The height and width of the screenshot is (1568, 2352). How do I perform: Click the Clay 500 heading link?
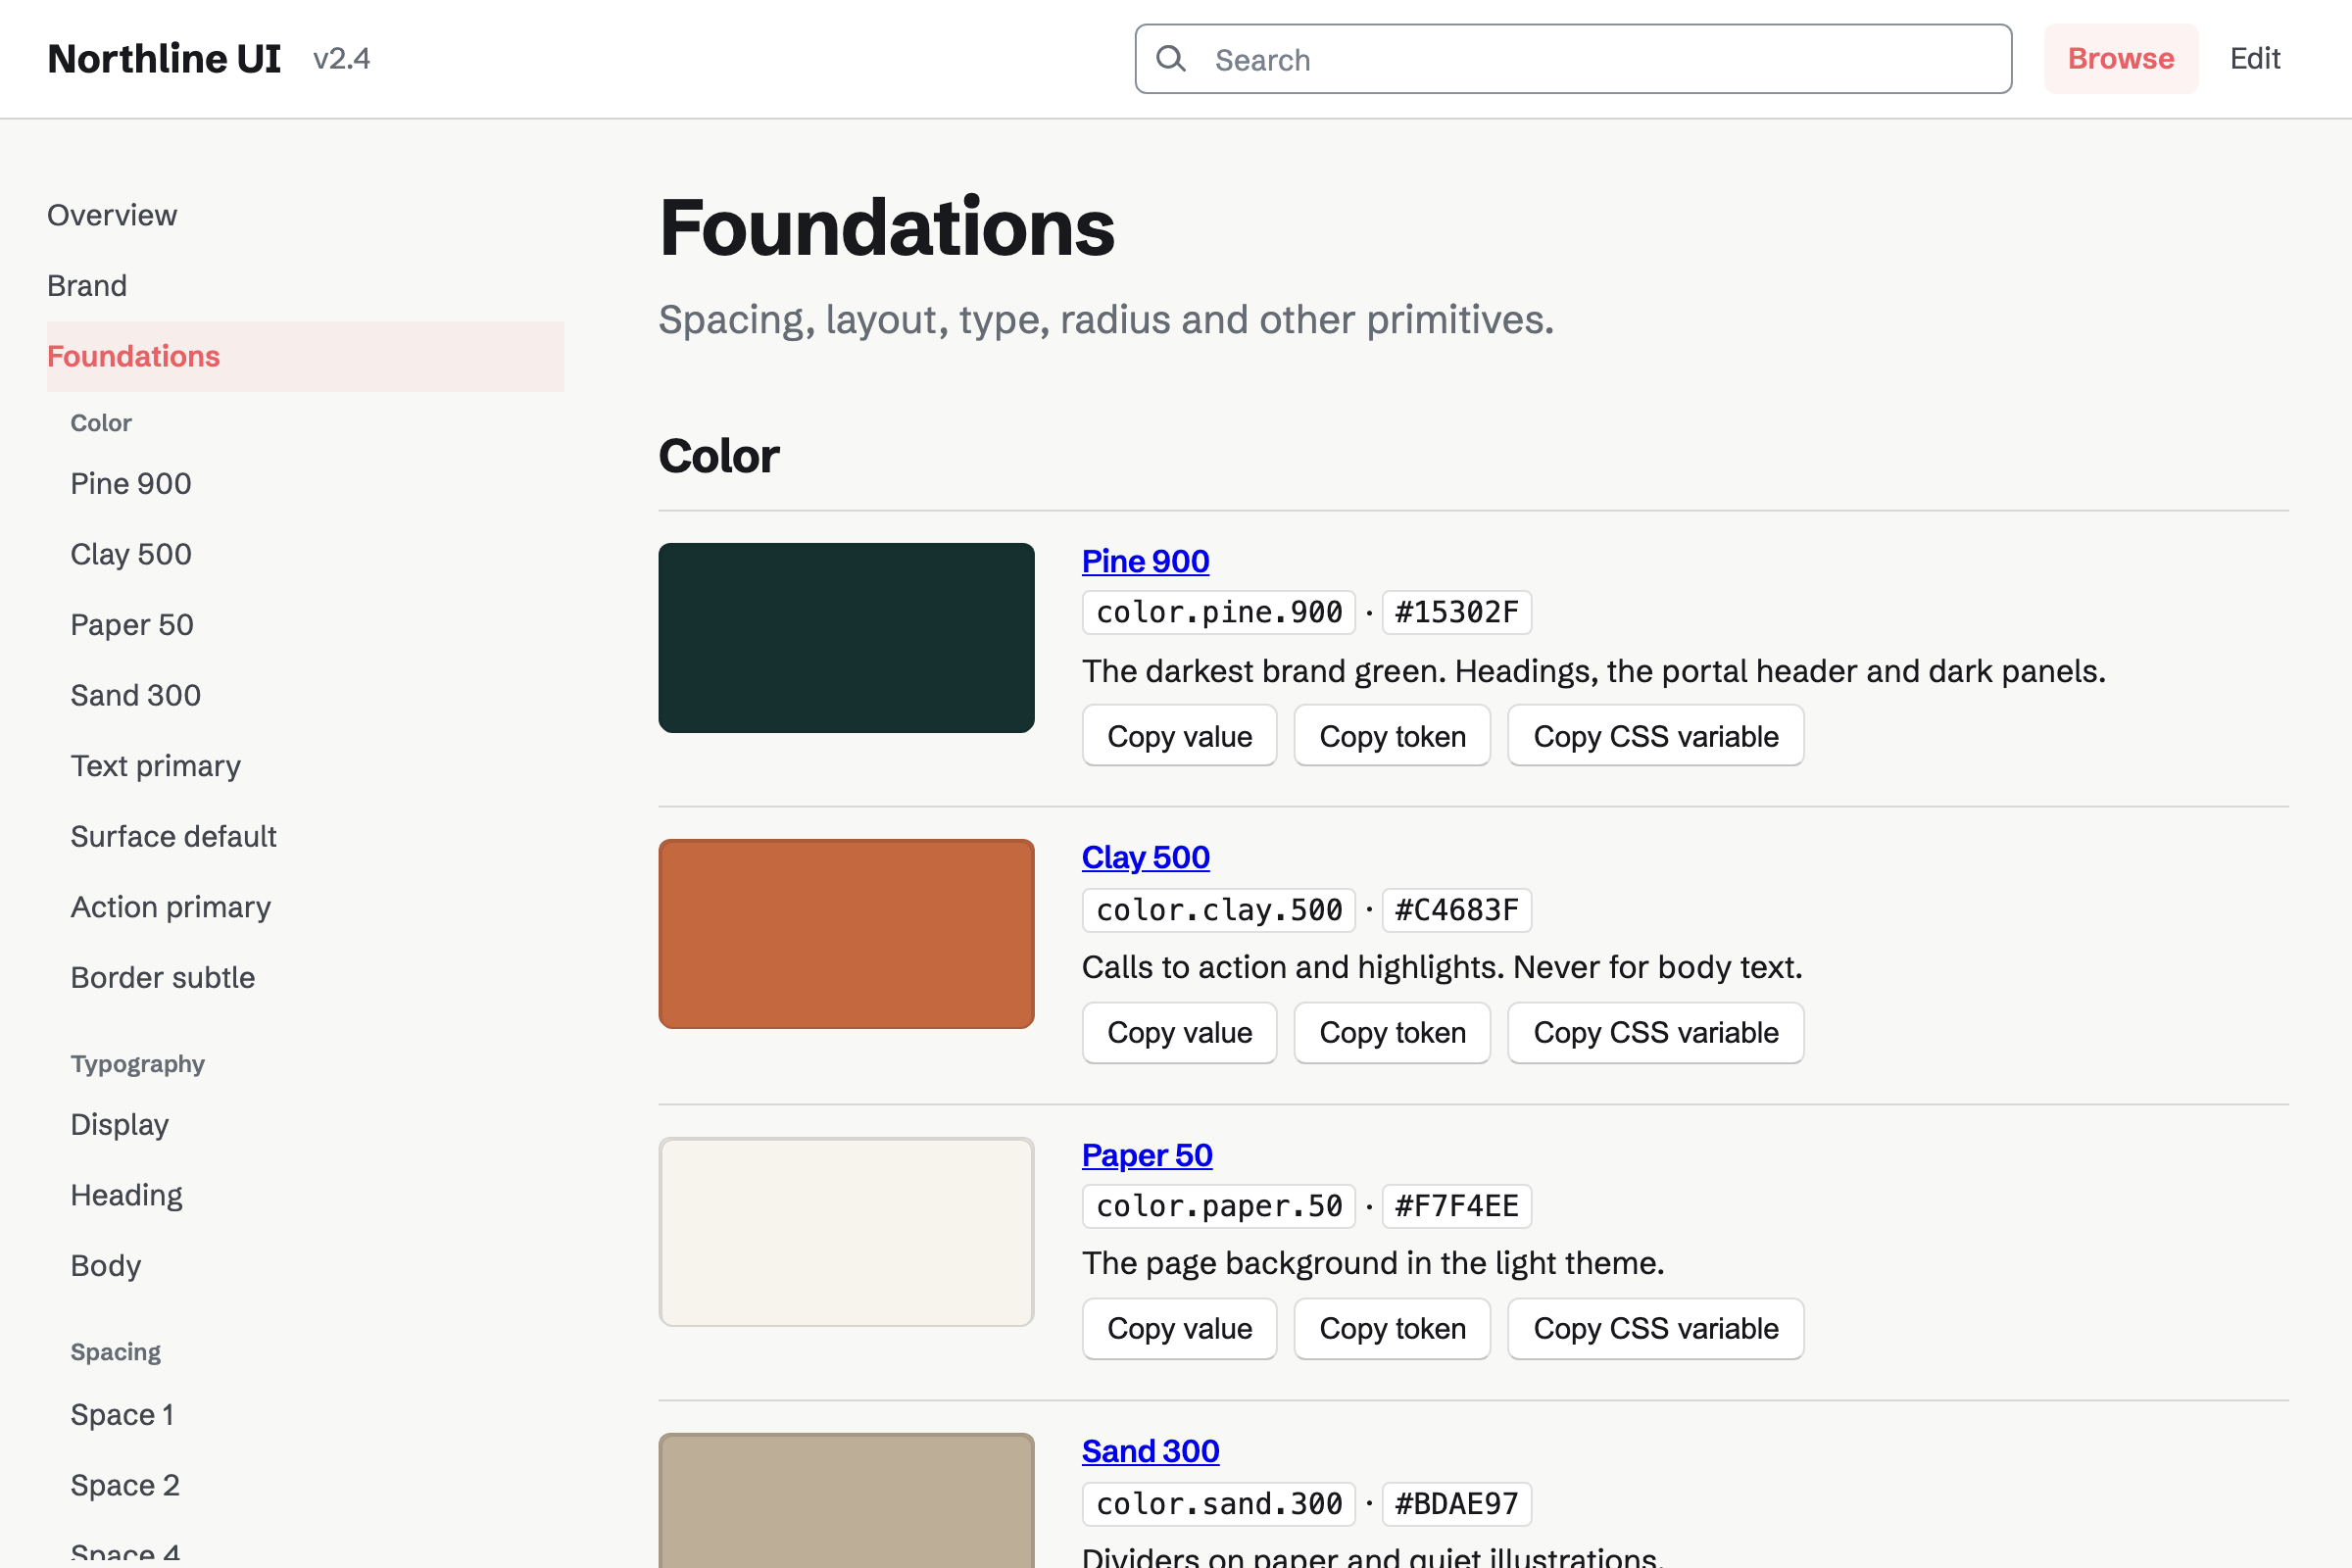[1145, 857]
